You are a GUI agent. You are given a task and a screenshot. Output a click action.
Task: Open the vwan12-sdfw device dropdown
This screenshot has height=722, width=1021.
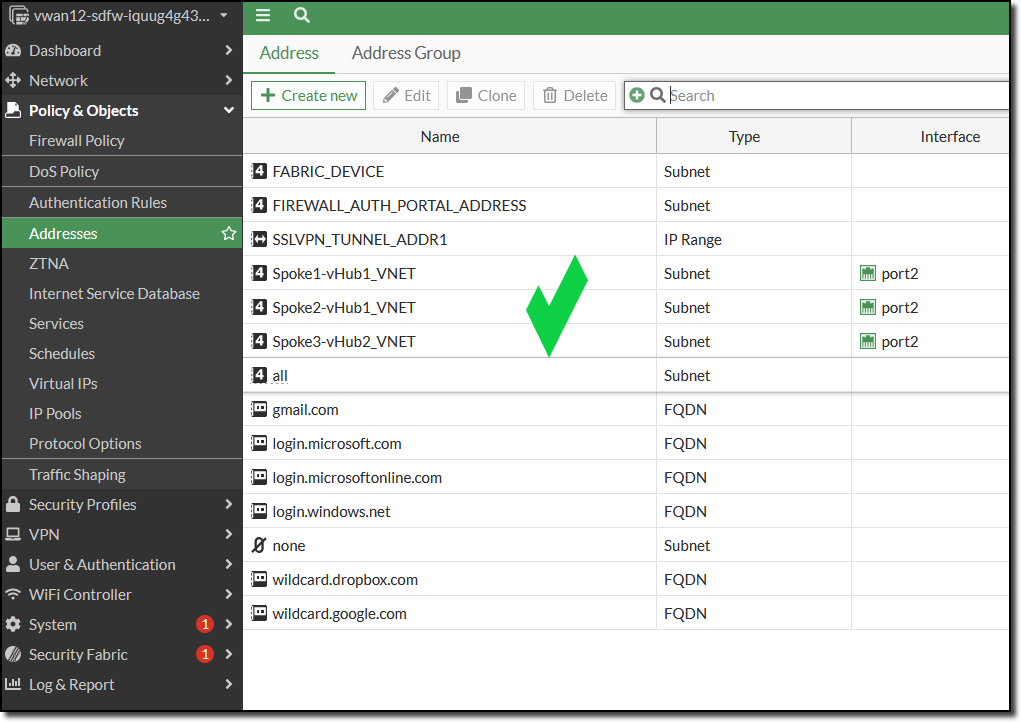pyautogui.click(x=224, y=15)
